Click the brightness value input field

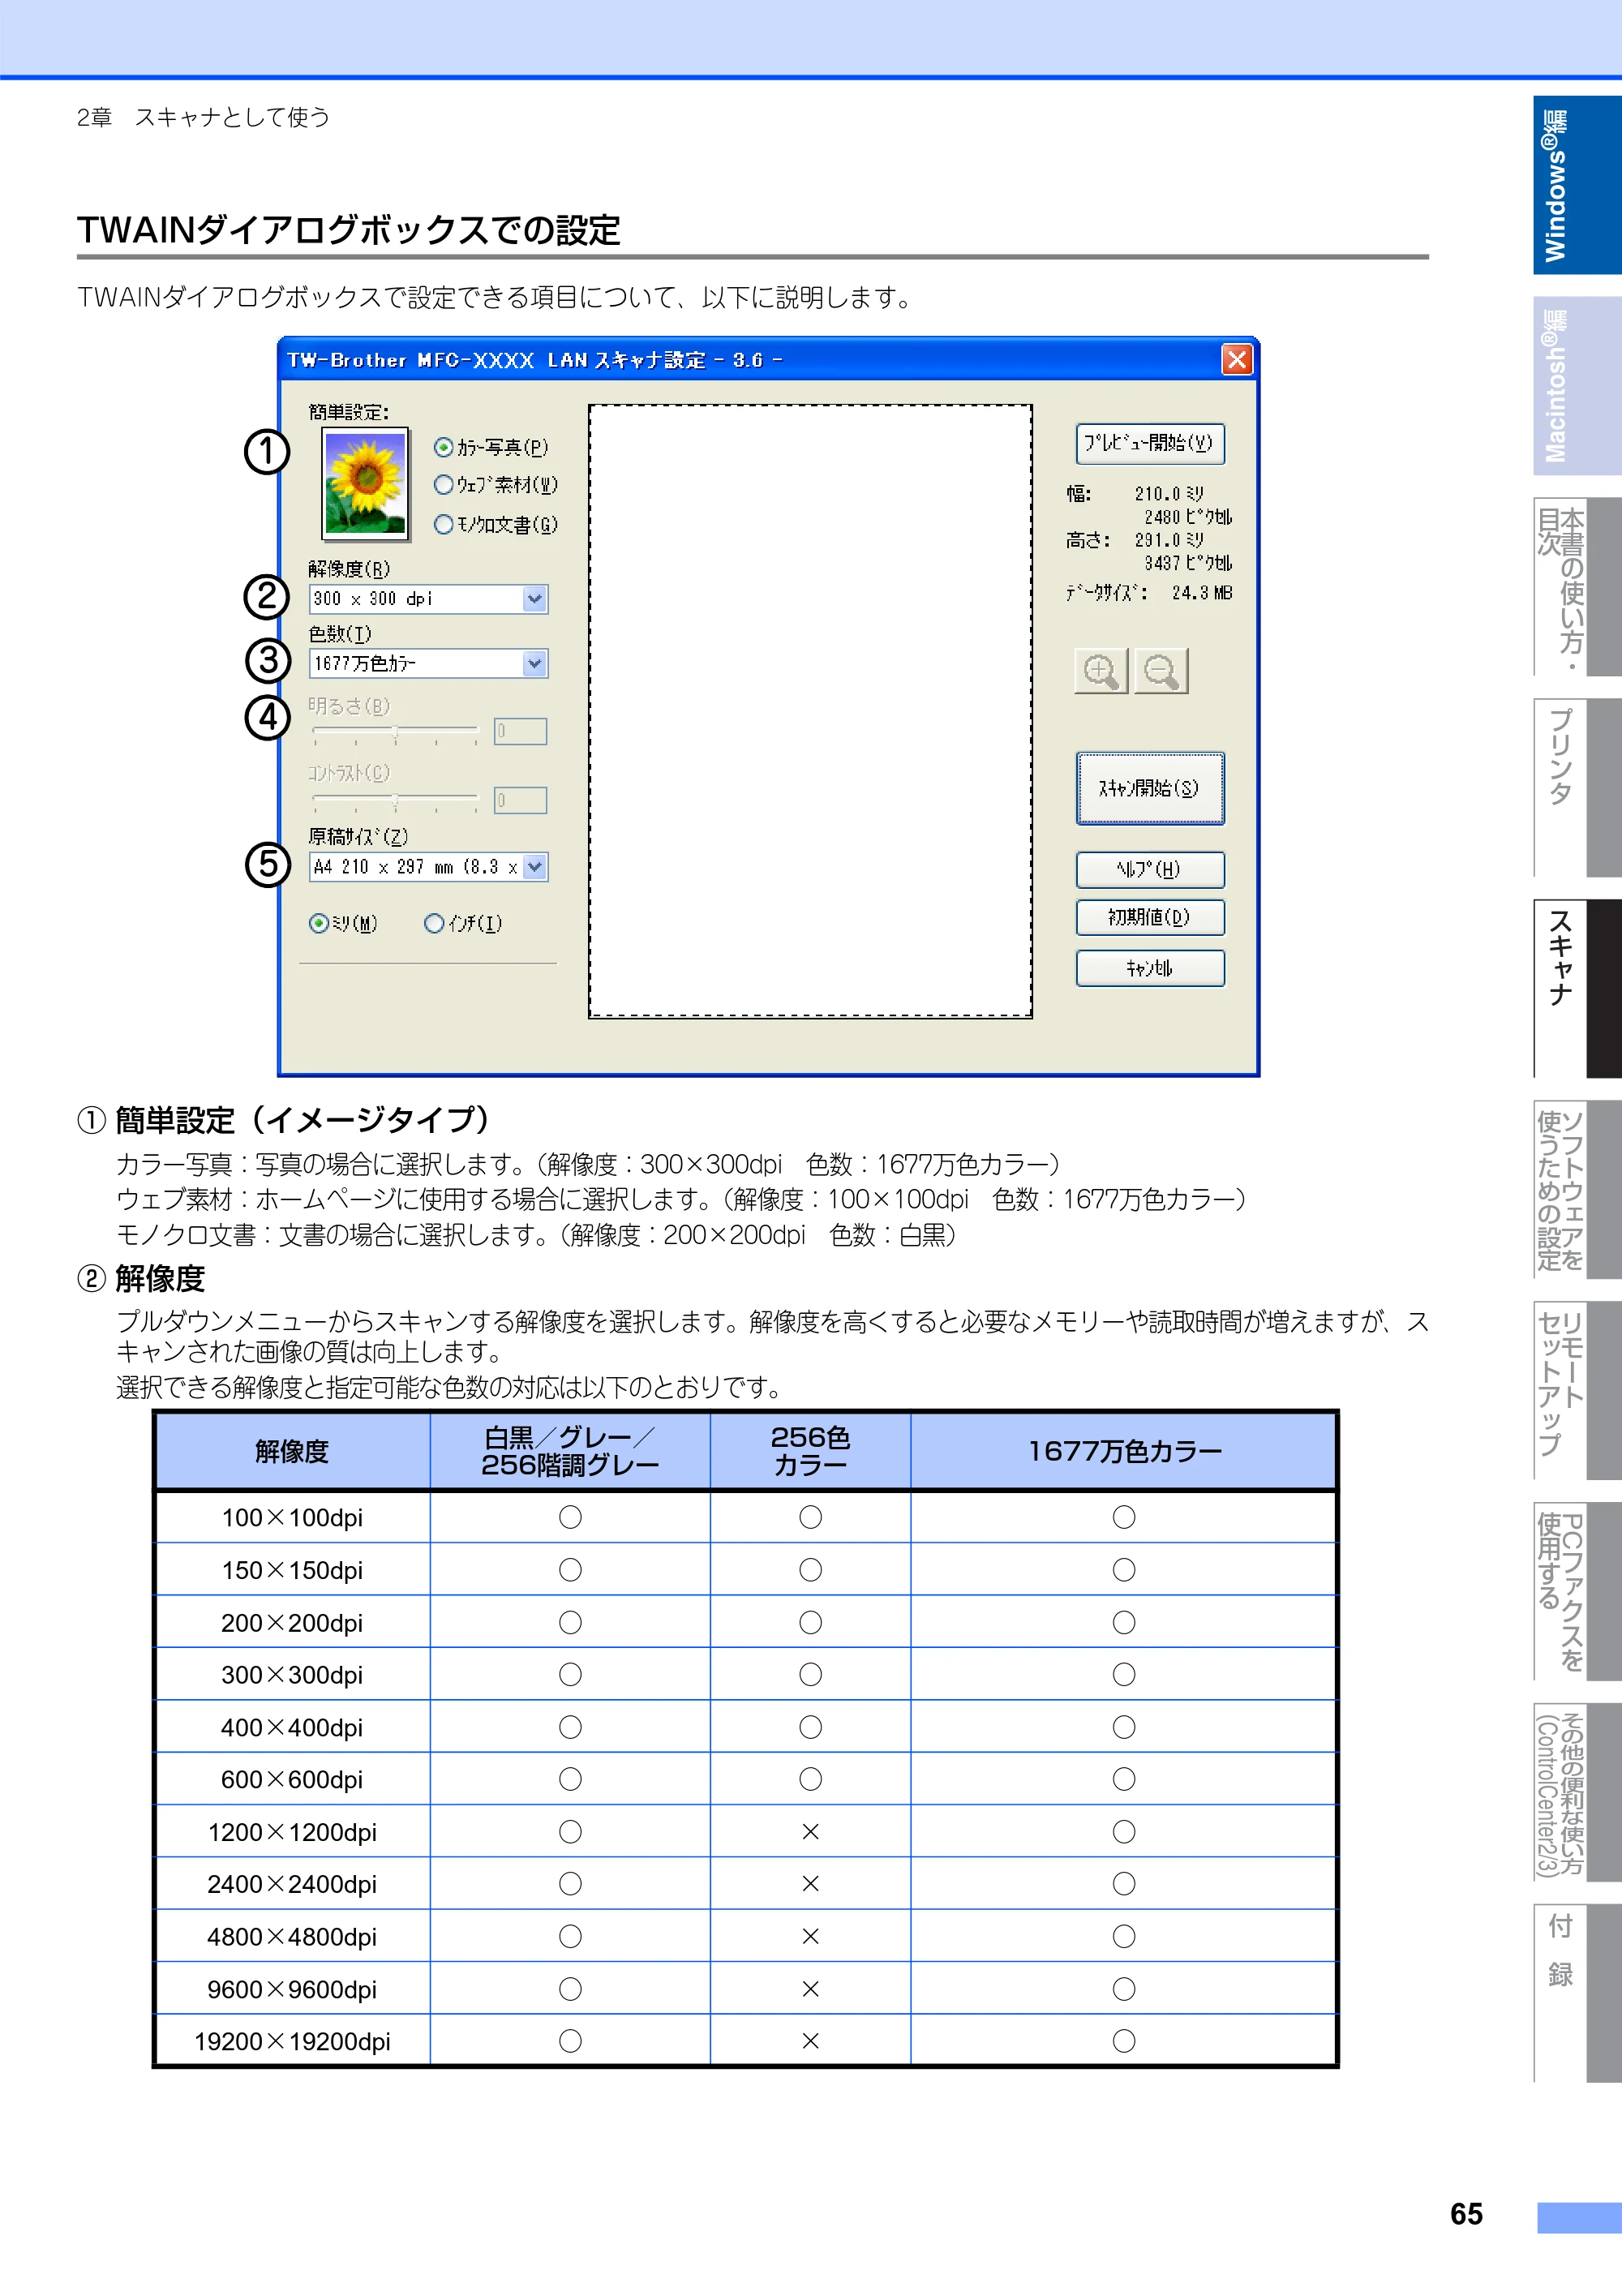pos(520,732)
